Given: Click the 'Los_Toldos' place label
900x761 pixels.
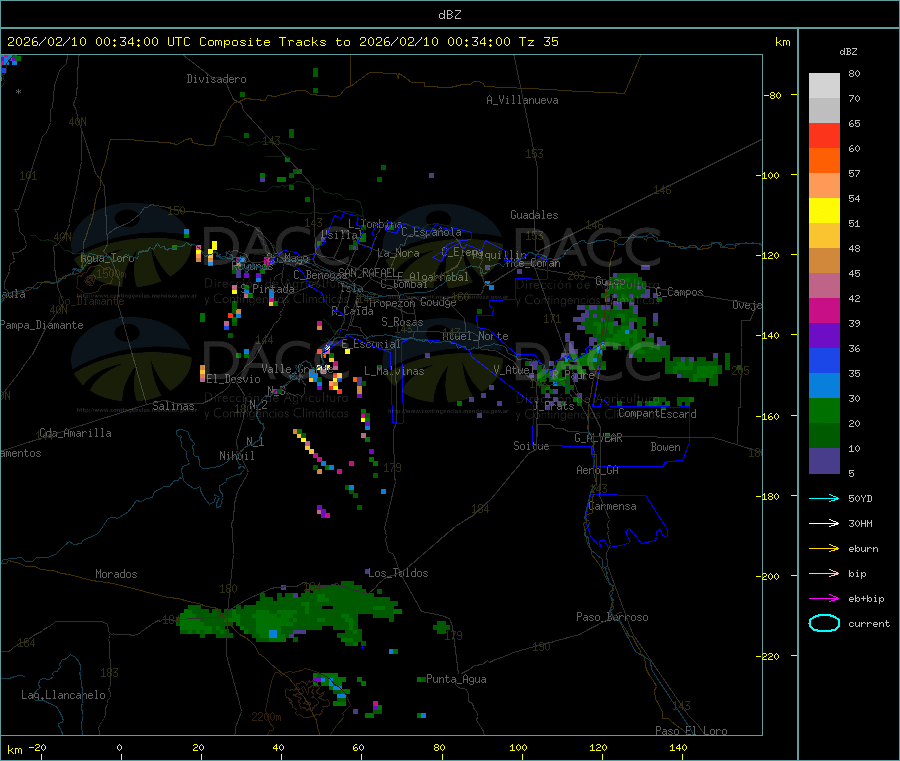Looking at the screenshot, I should [x=398, y=573].
